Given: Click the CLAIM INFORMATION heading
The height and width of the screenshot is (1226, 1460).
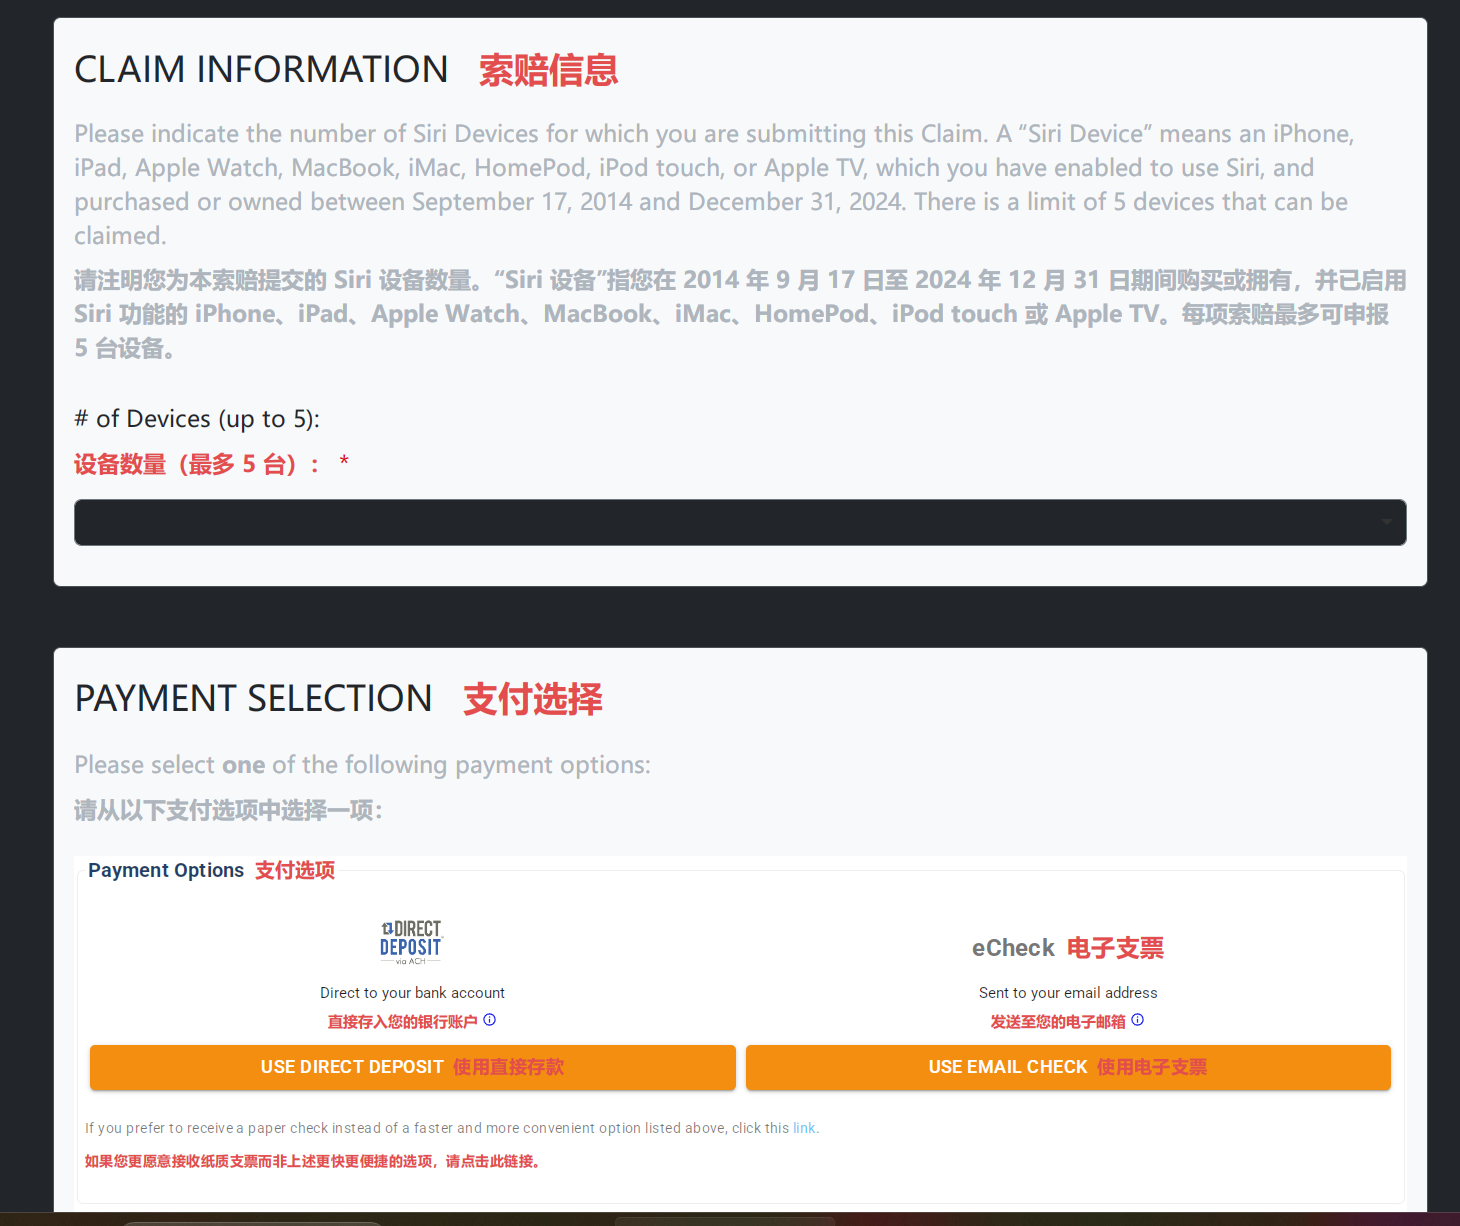Looking at the screenshot, I should click(261, 70).
